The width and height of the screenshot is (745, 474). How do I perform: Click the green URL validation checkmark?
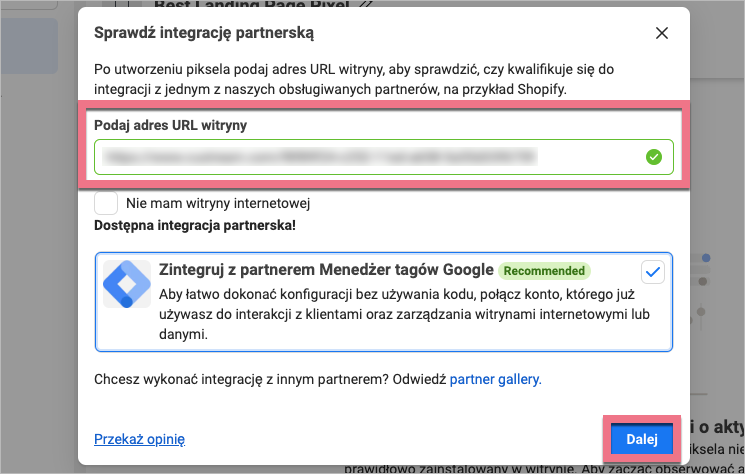pyautogui.click(x=653, y=157)
